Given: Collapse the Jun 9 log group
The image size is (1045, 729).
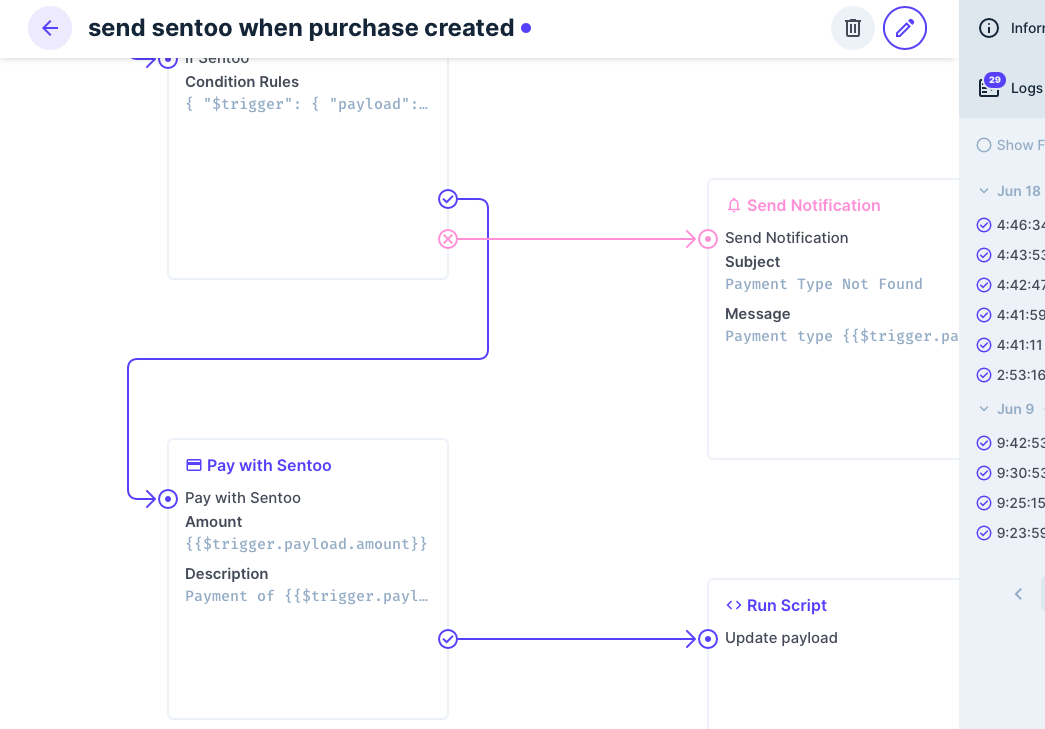Looking at the screenshot, I should tap(984, 409).
